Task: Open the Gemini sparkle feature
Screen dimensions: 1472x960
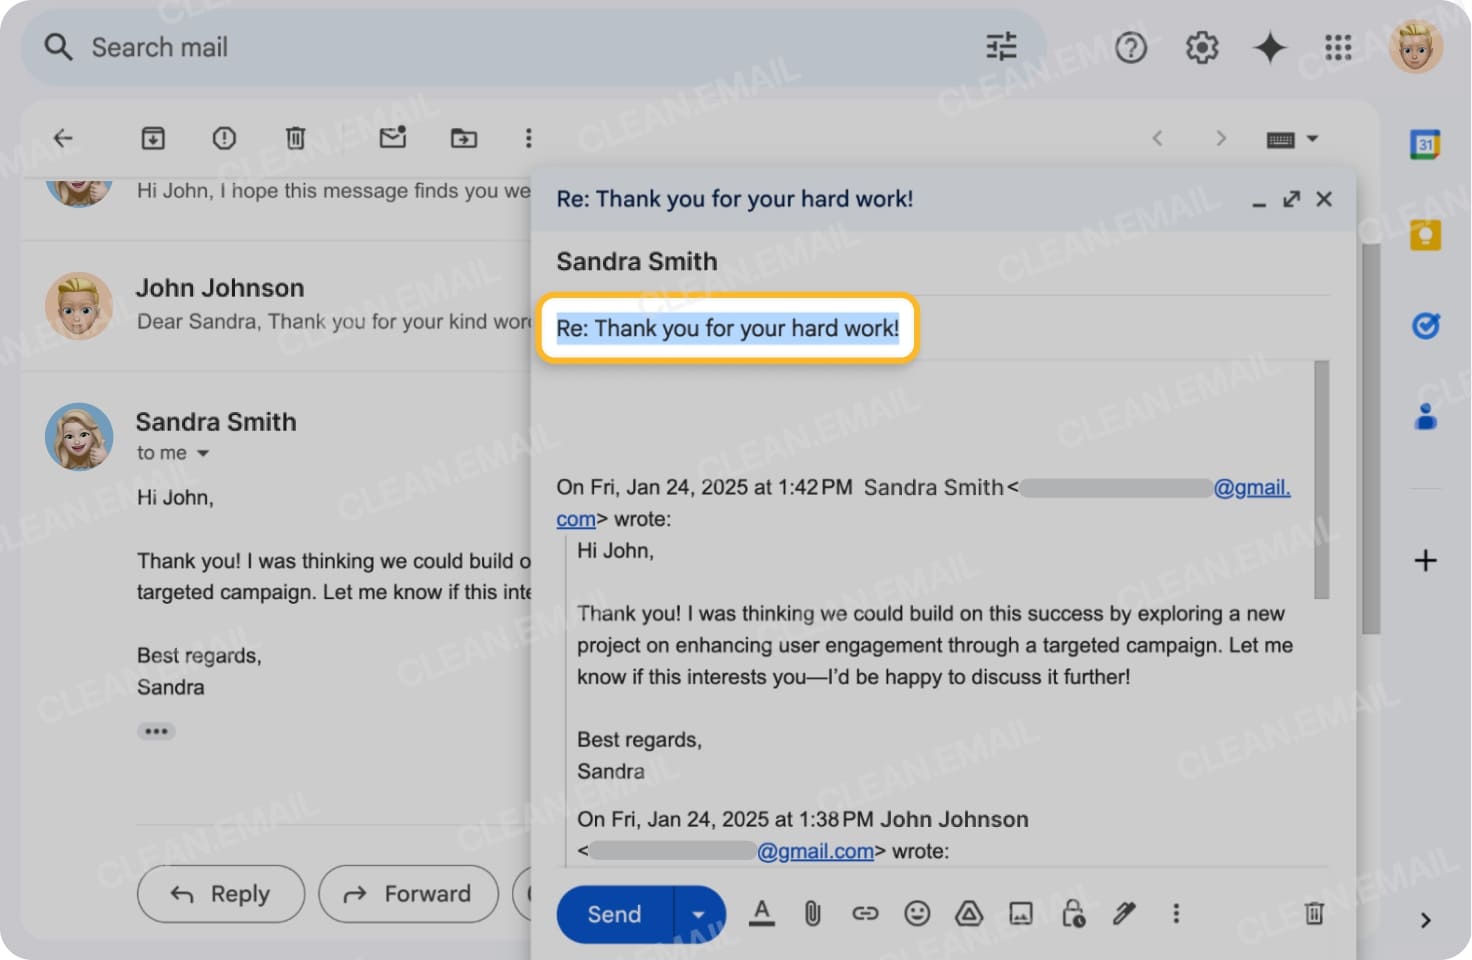Action: click(1270, 47)
